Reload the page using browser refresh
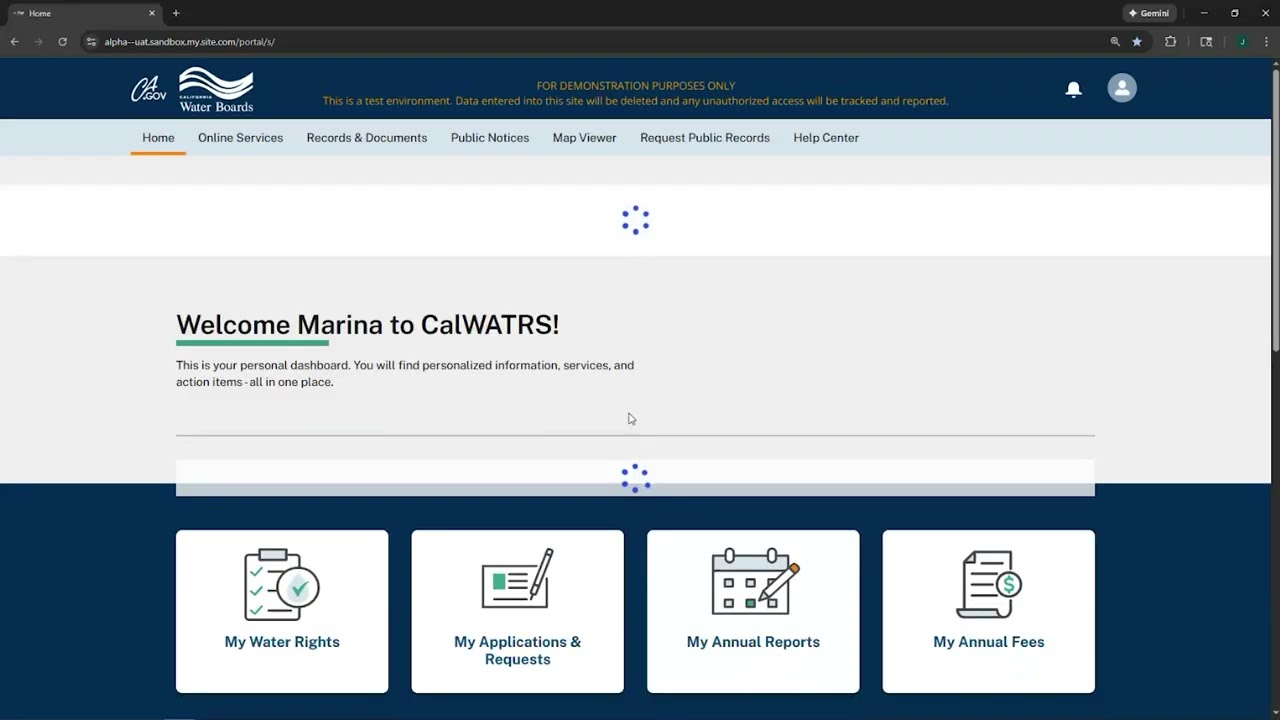This screenshot has height=720, width=1280. pos(62,42)
